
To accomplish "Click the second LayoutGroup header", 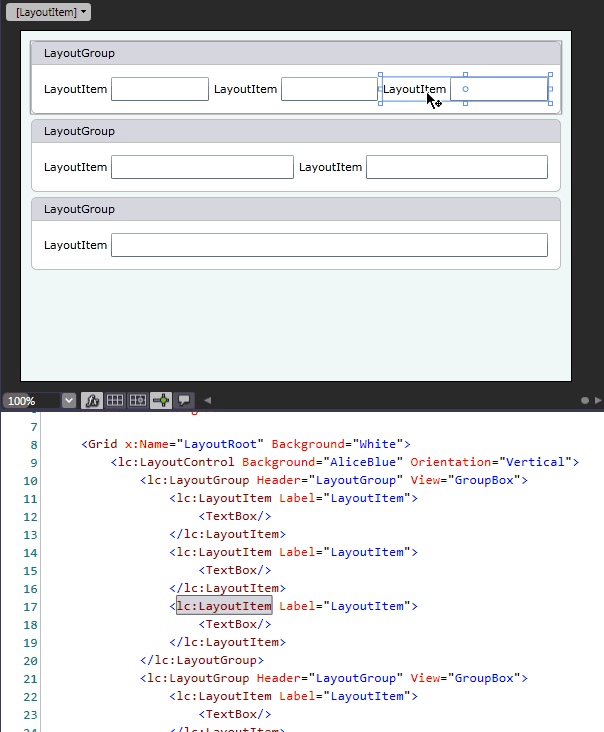I will 295,132.
